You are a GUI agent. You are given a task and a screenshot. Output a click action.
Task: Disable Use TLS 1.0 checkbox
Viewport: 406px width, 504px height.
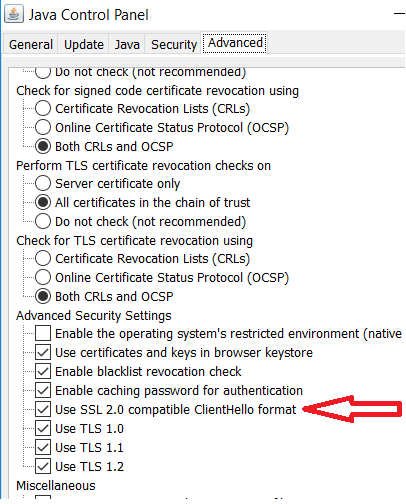click(43, 428)
